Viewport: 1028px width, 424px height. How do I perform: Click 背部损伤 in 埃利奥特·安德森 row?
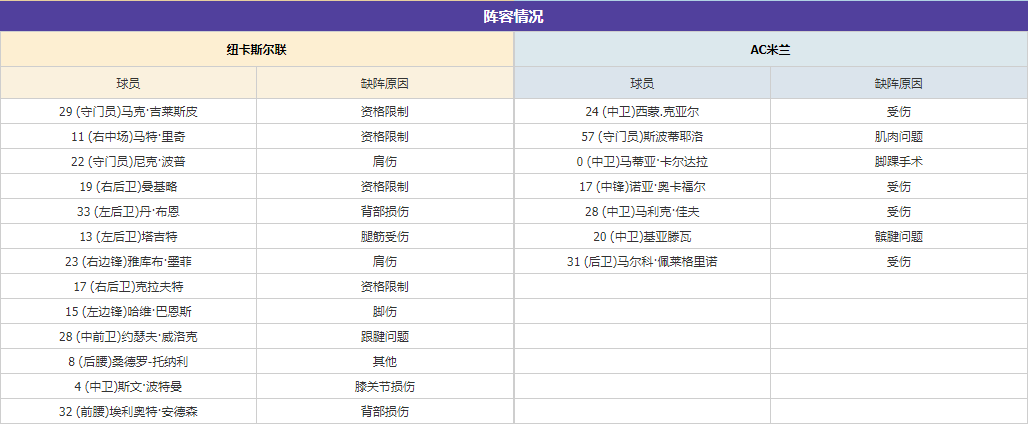(385, 412)
